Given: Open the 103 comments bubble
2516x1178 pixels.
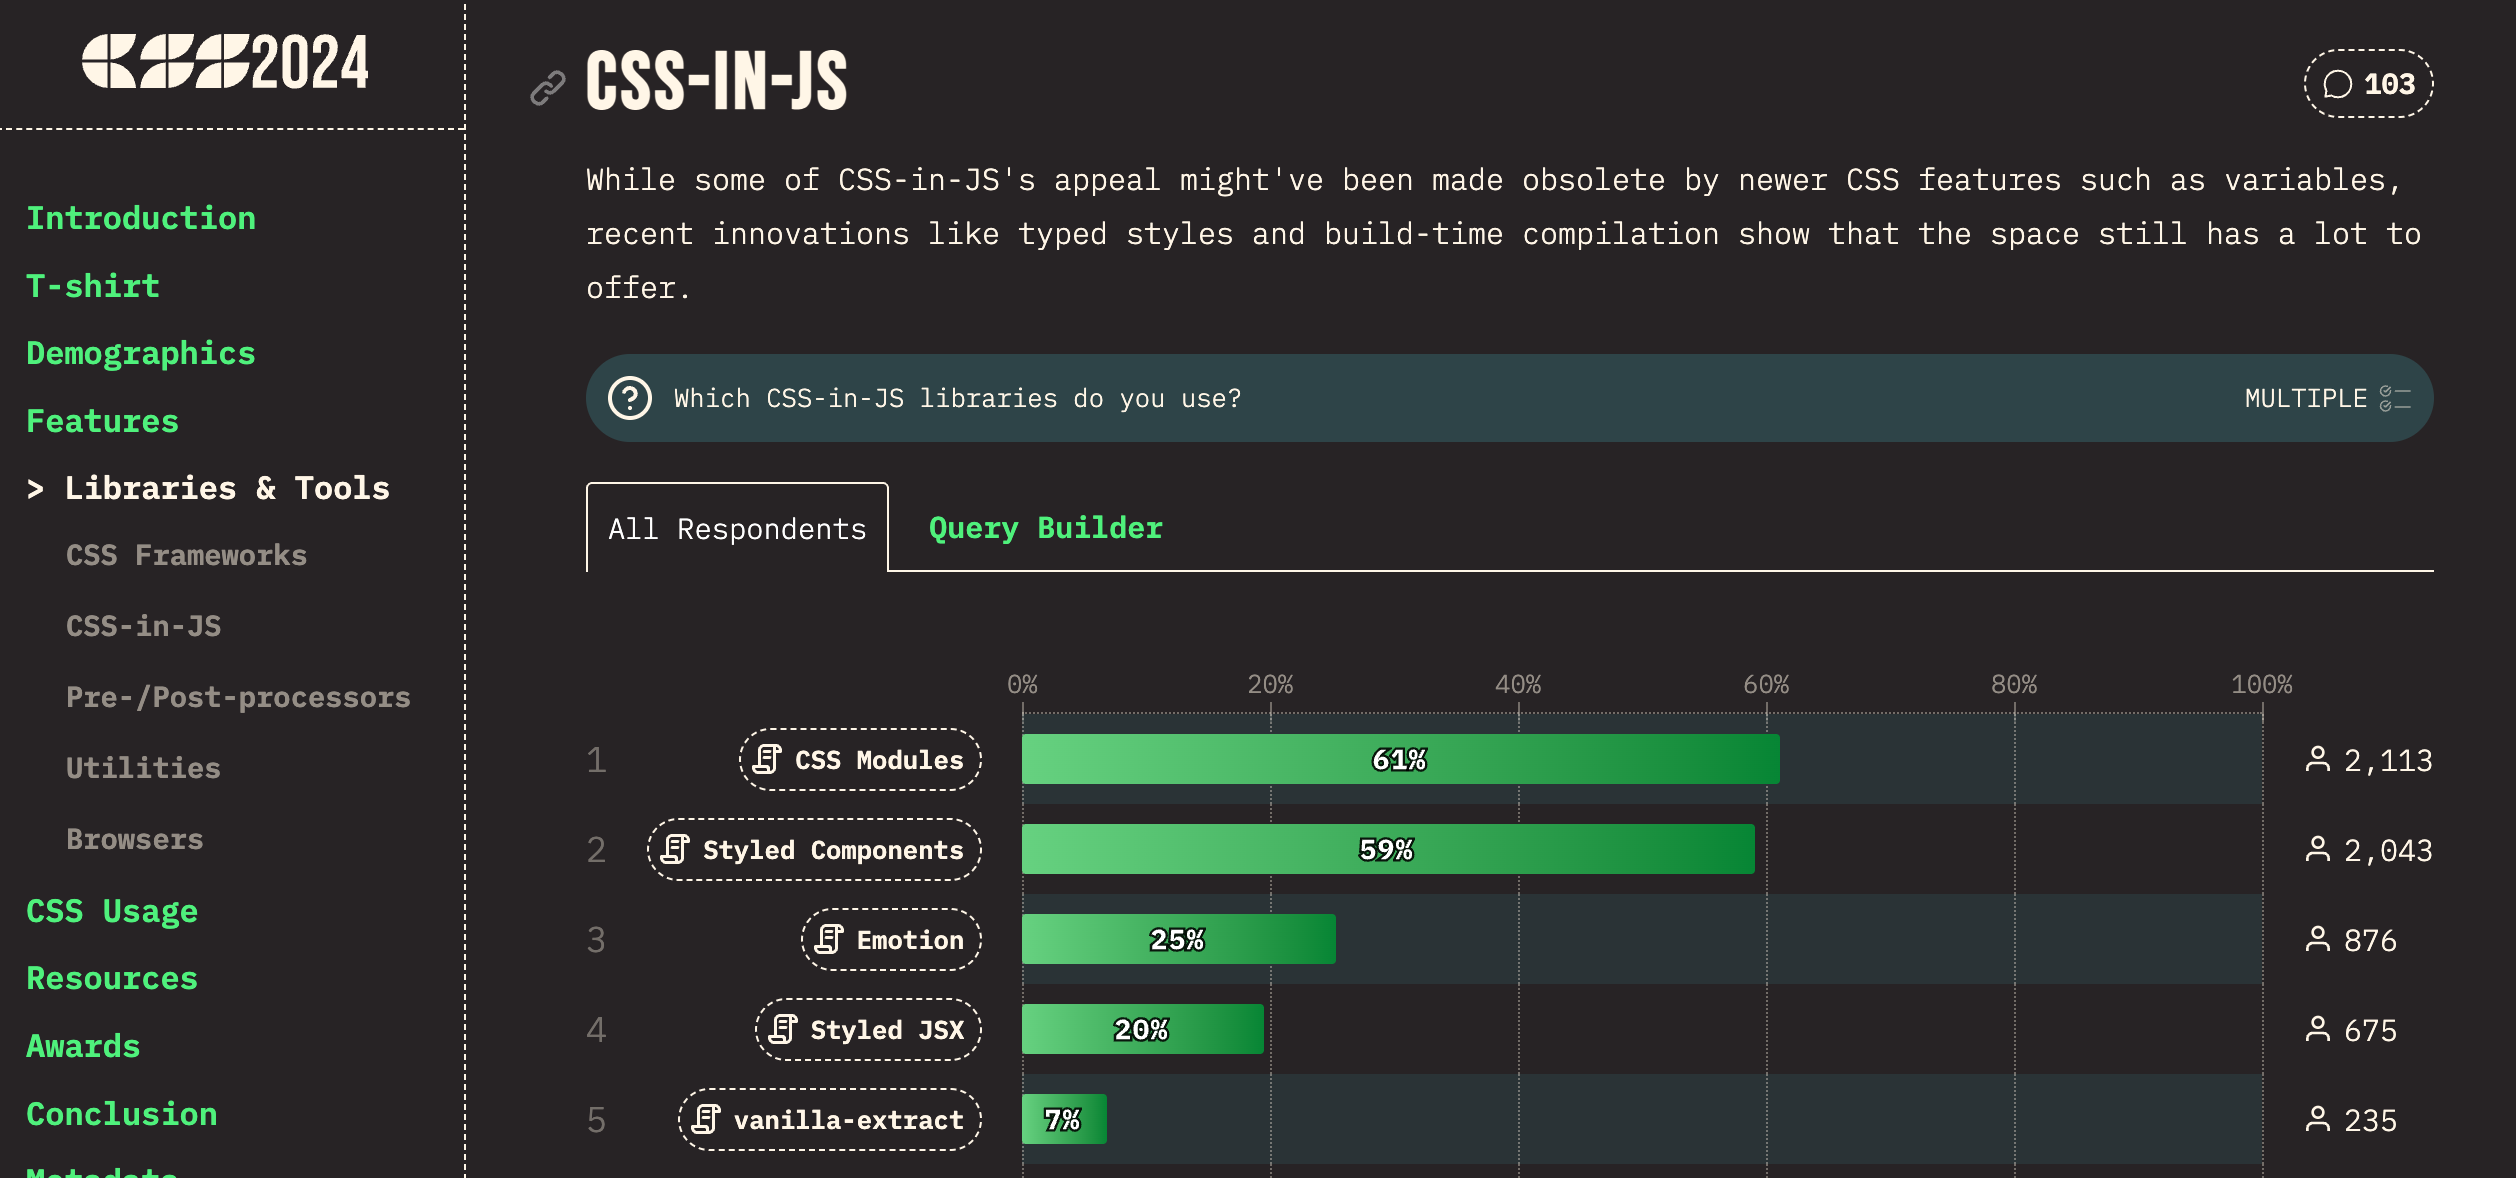Looking at the screenshot, I should [2368, 84].
